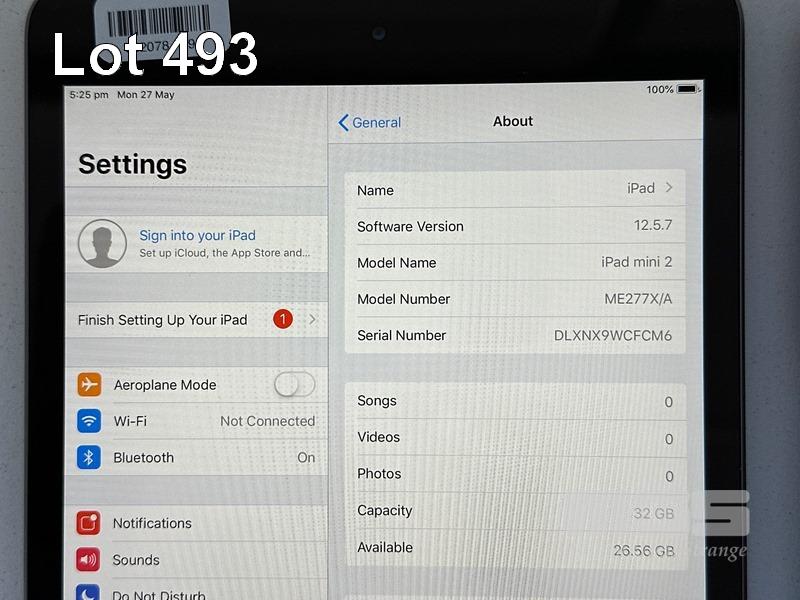800x600 pixels.
Task: Tap the blue Wi-Fi icon
Action: pyautogui.click(x=90, y=421)
